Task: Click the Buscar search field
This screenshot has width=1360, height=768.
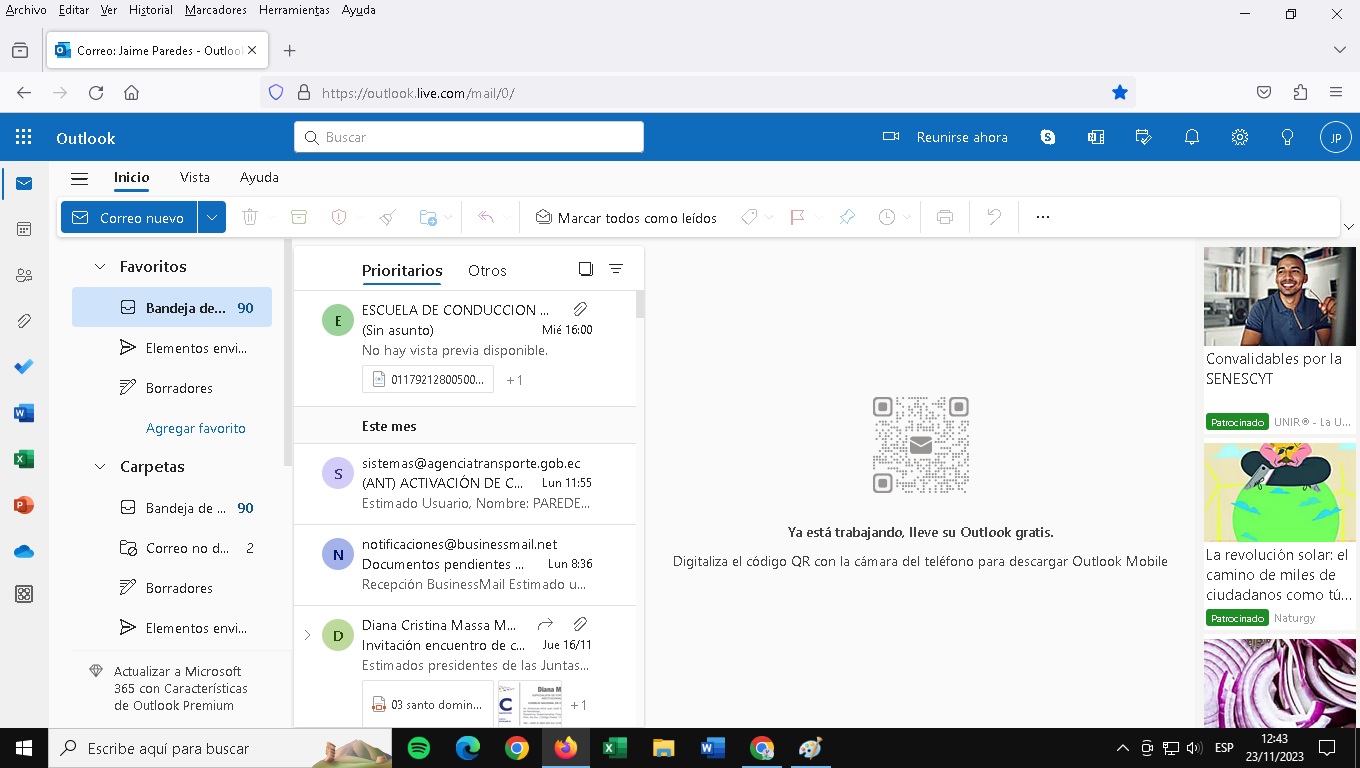Action: (x=470, y=137)
